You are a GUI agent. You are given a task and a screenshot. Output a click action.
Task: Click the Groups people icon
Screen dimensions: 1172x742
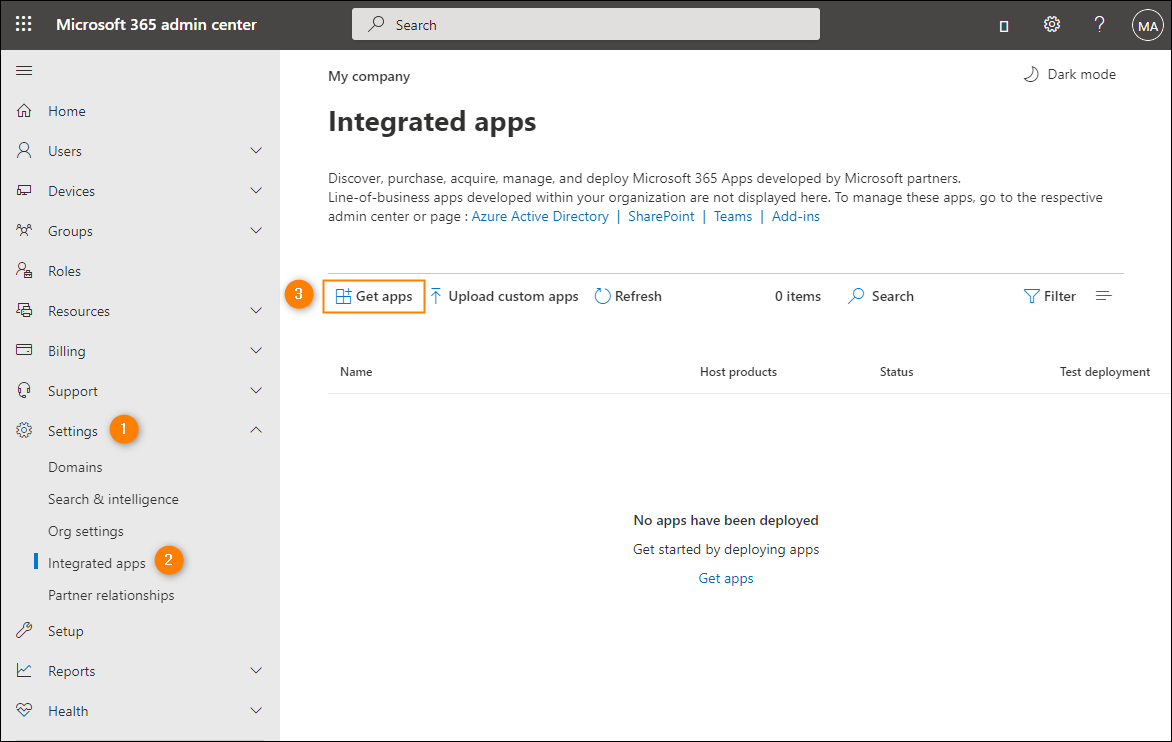tap(24, 230)
